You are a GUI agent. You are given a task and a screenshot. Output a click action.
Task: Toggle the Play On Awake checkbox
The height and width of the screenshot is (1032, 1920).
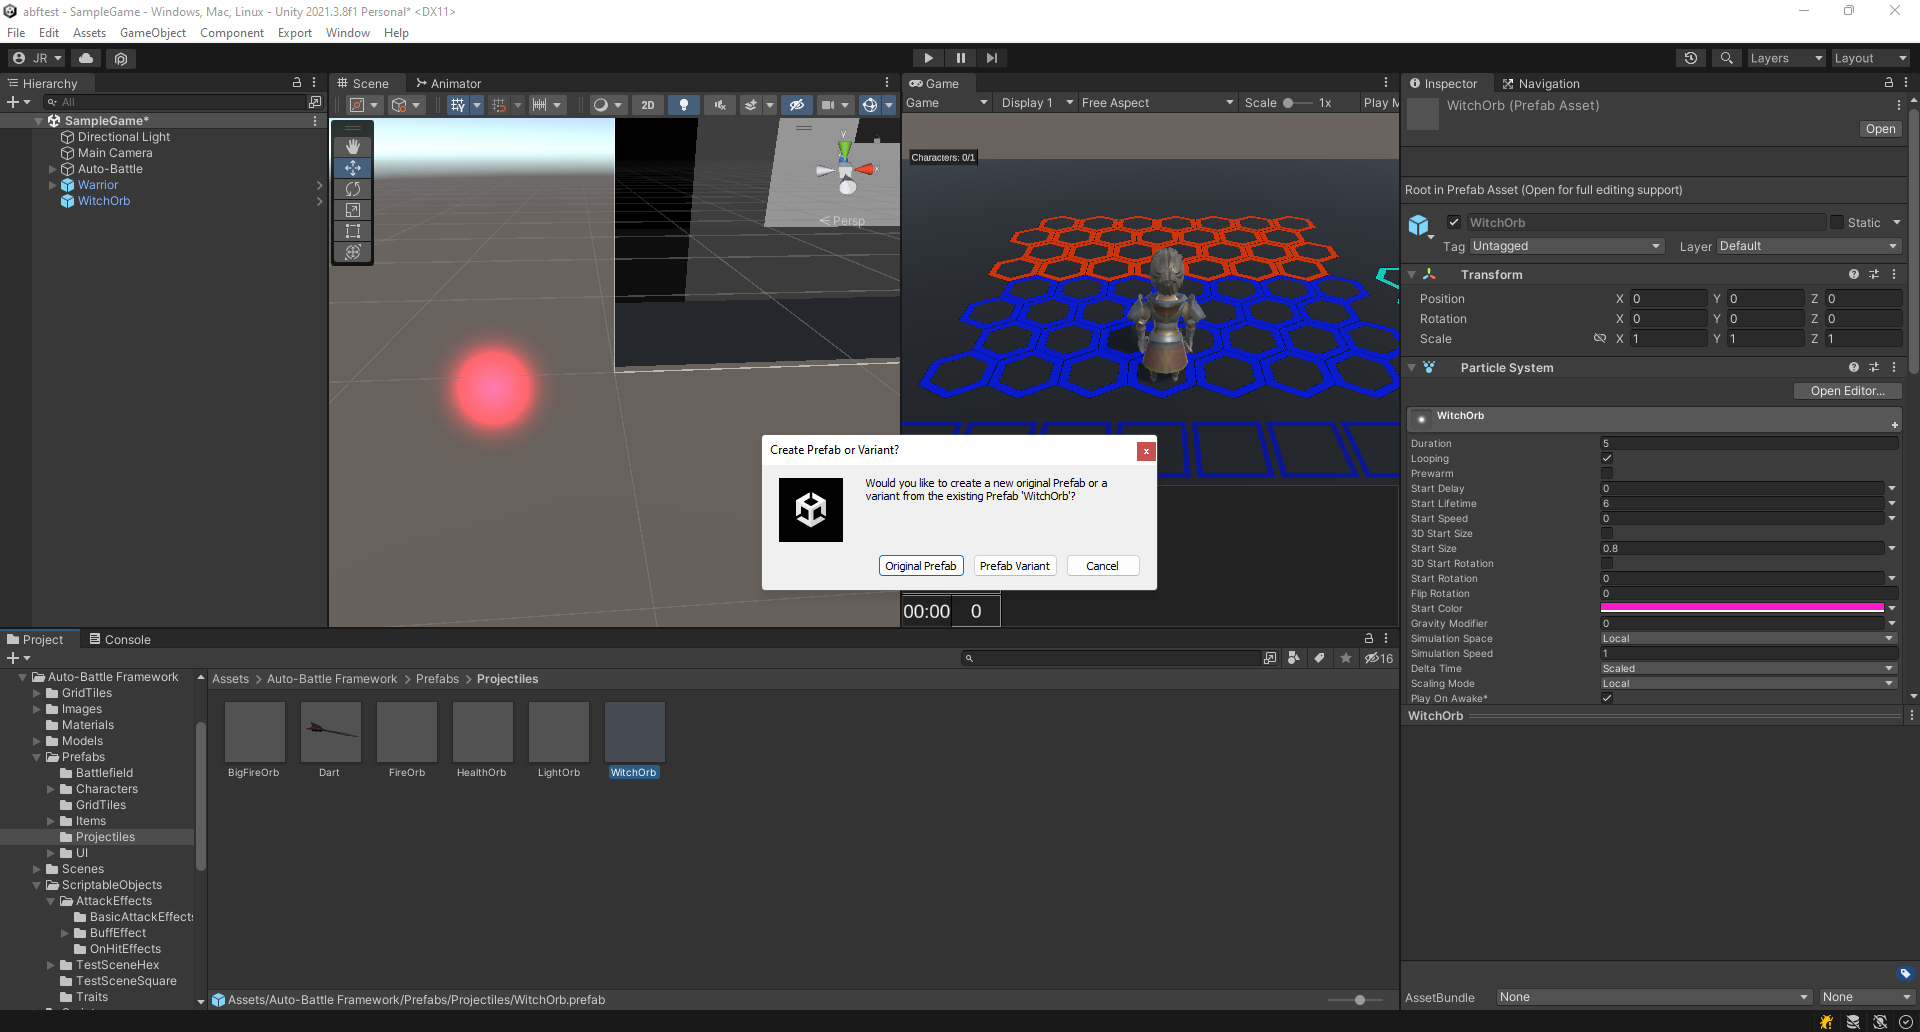point(1607,698)
